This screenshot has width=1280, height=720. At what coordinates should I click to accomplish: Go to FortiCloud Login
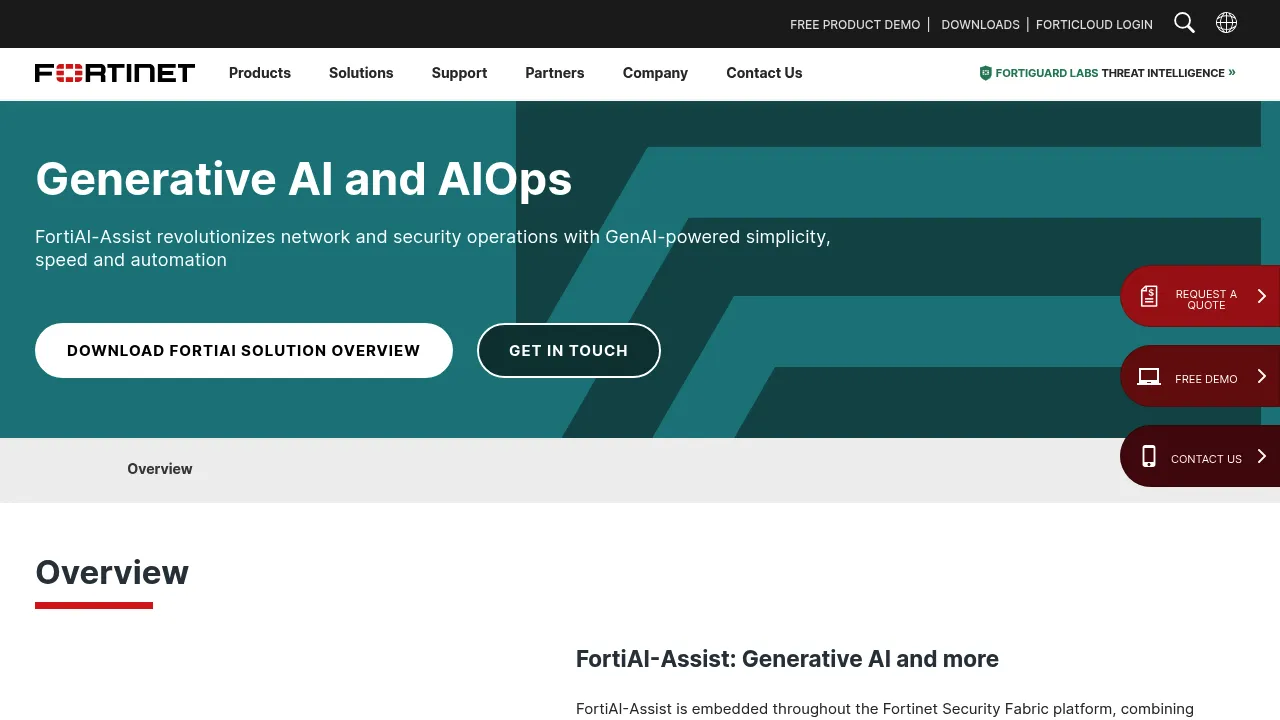[1094, 24]
